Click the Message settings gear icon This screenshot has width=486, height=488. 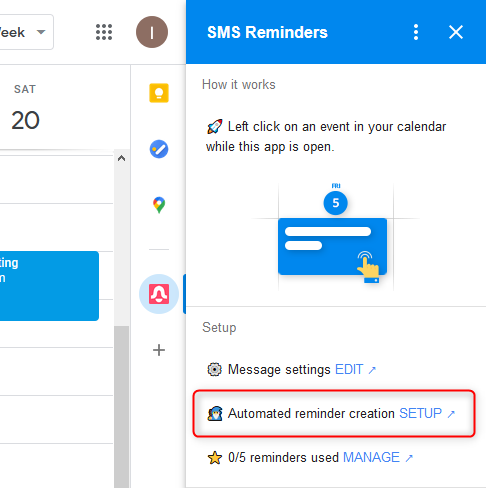[214, 370]
